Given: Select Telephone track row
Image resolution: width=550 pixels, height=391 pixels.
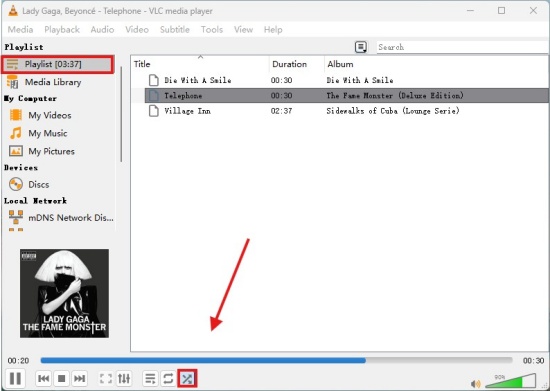Looking at the screenshot, I should point(346,95).
